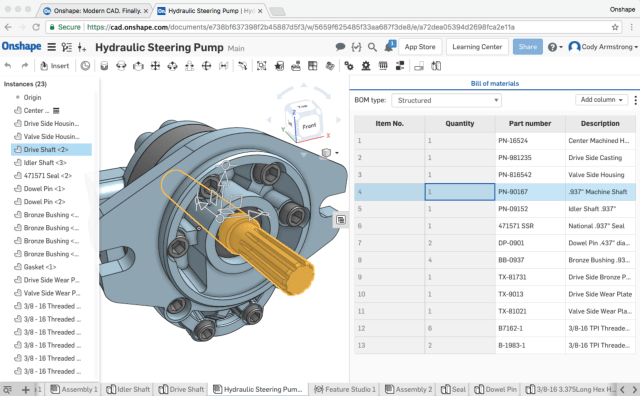The image size is (640, 396).
Task: Select the Rack and pinion relation tool
Action: click(x=366, y=66)
